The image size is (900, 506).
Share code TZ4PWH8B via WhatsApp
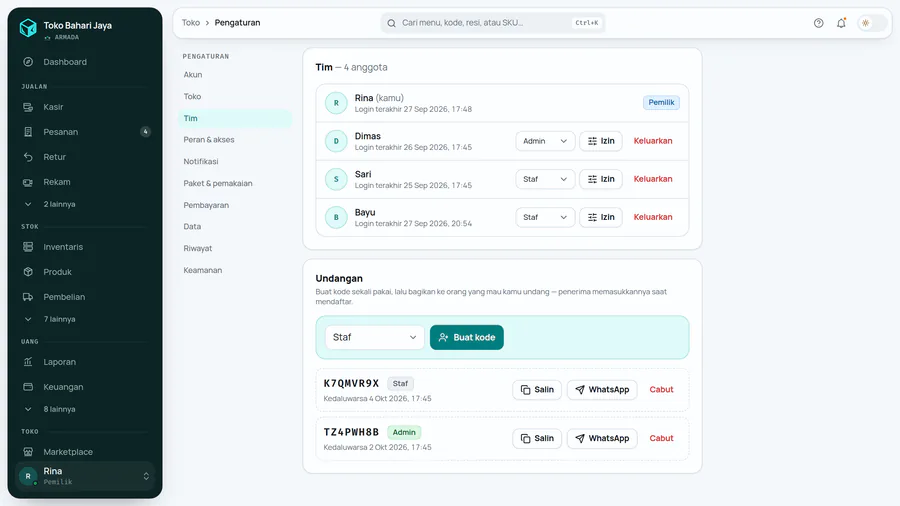602,438
